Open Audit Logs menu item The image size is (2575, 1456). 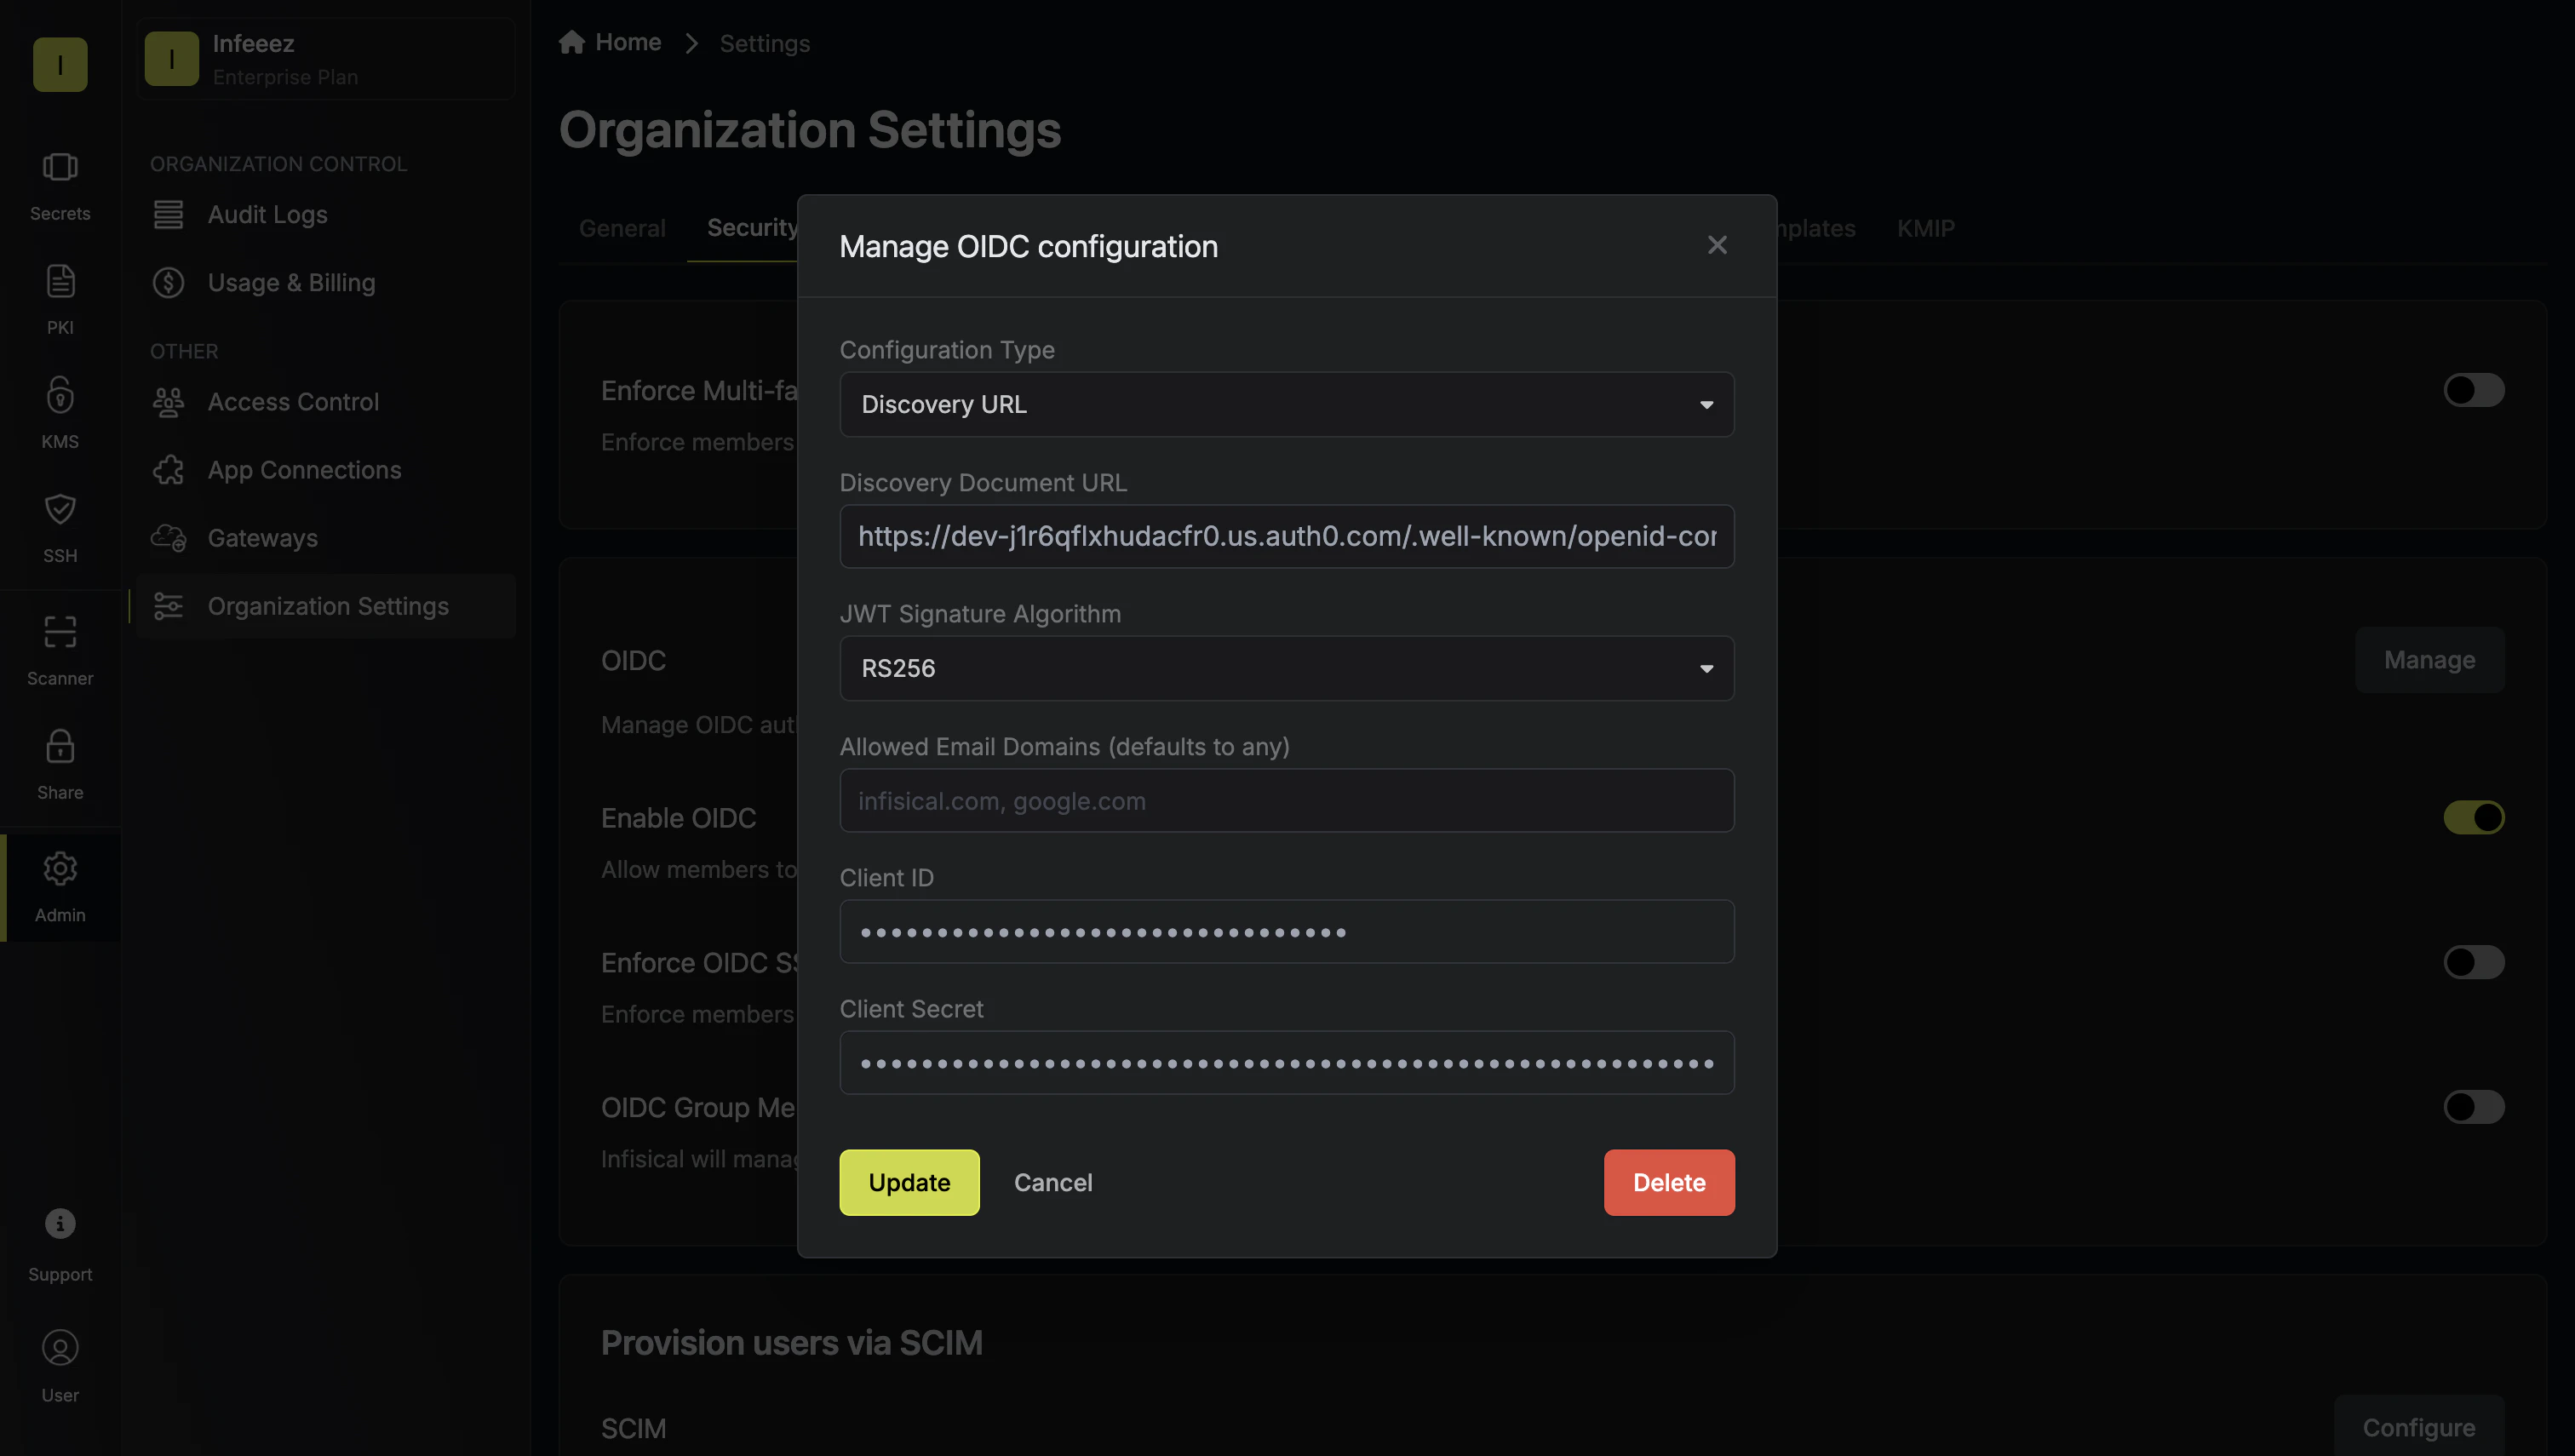coord(326,215)
